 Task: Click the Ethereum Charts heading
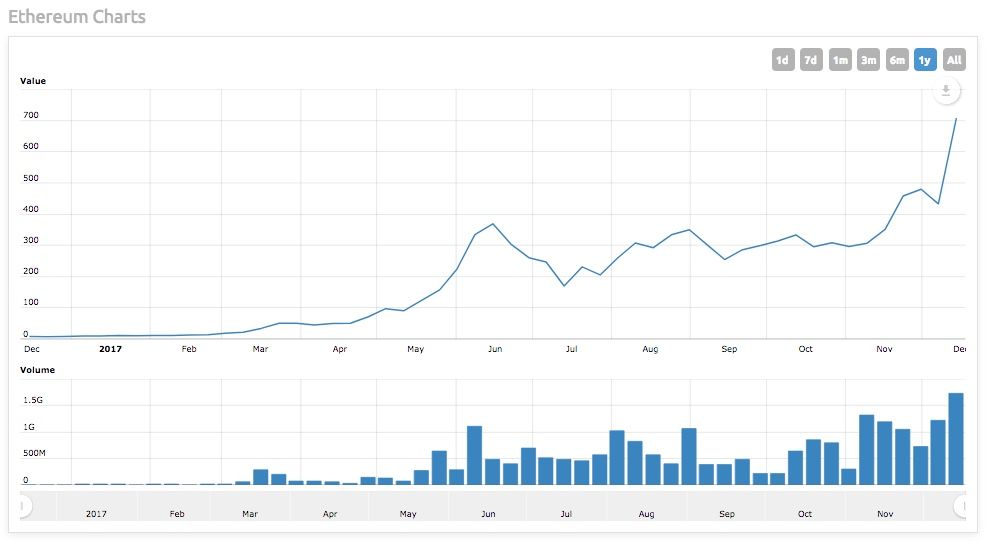pyautogui.click(x=77, y=16)
